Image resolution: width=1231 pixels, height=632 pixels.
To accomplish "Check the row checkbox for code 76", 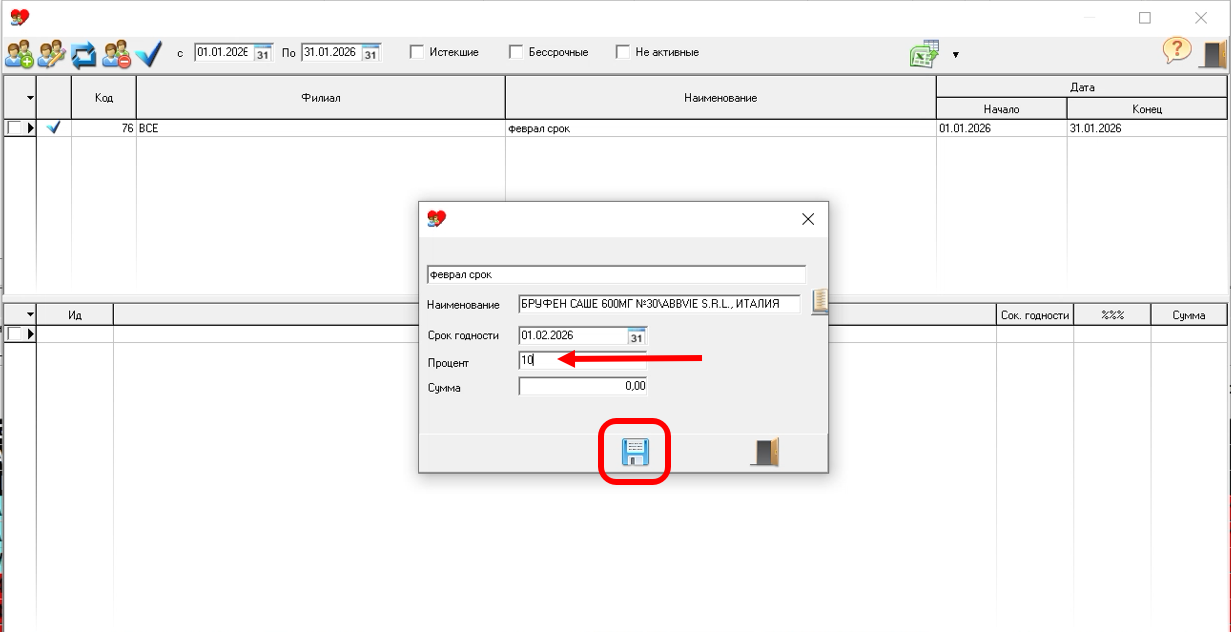I will point(14,128).
